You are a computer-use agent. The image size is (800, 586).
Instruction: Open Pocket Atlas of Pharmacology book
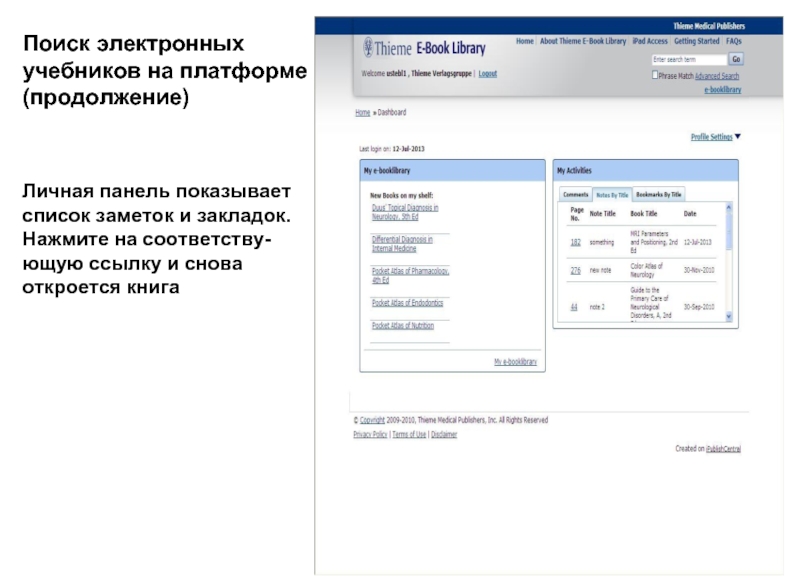410,275
